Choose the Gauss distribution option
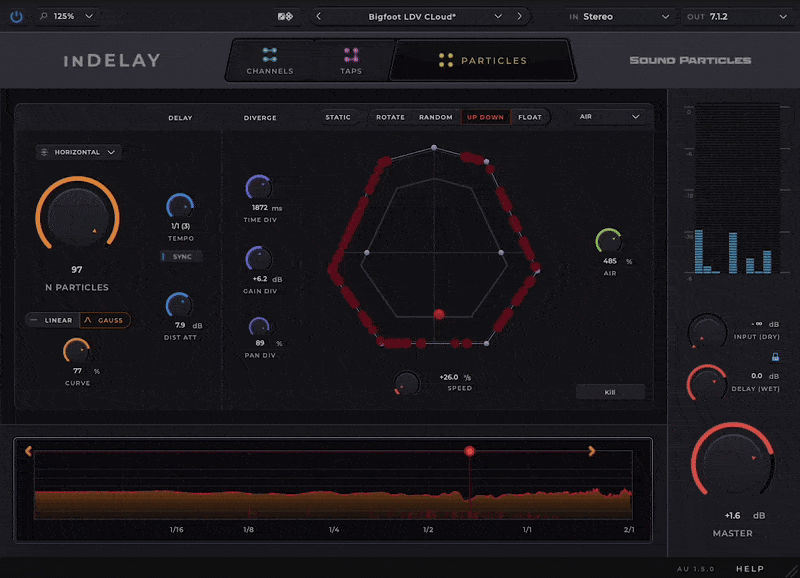Image resolution: width=800 pixels, height=578 pixels. pos(105,320)
